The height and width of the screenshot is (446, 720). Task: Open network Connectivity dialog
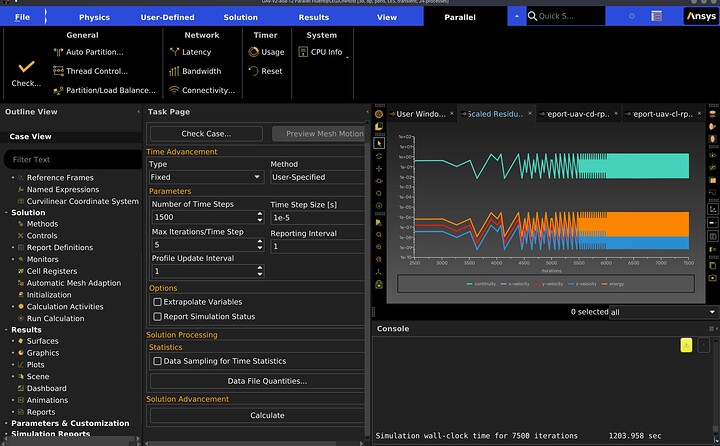[202, 90]
